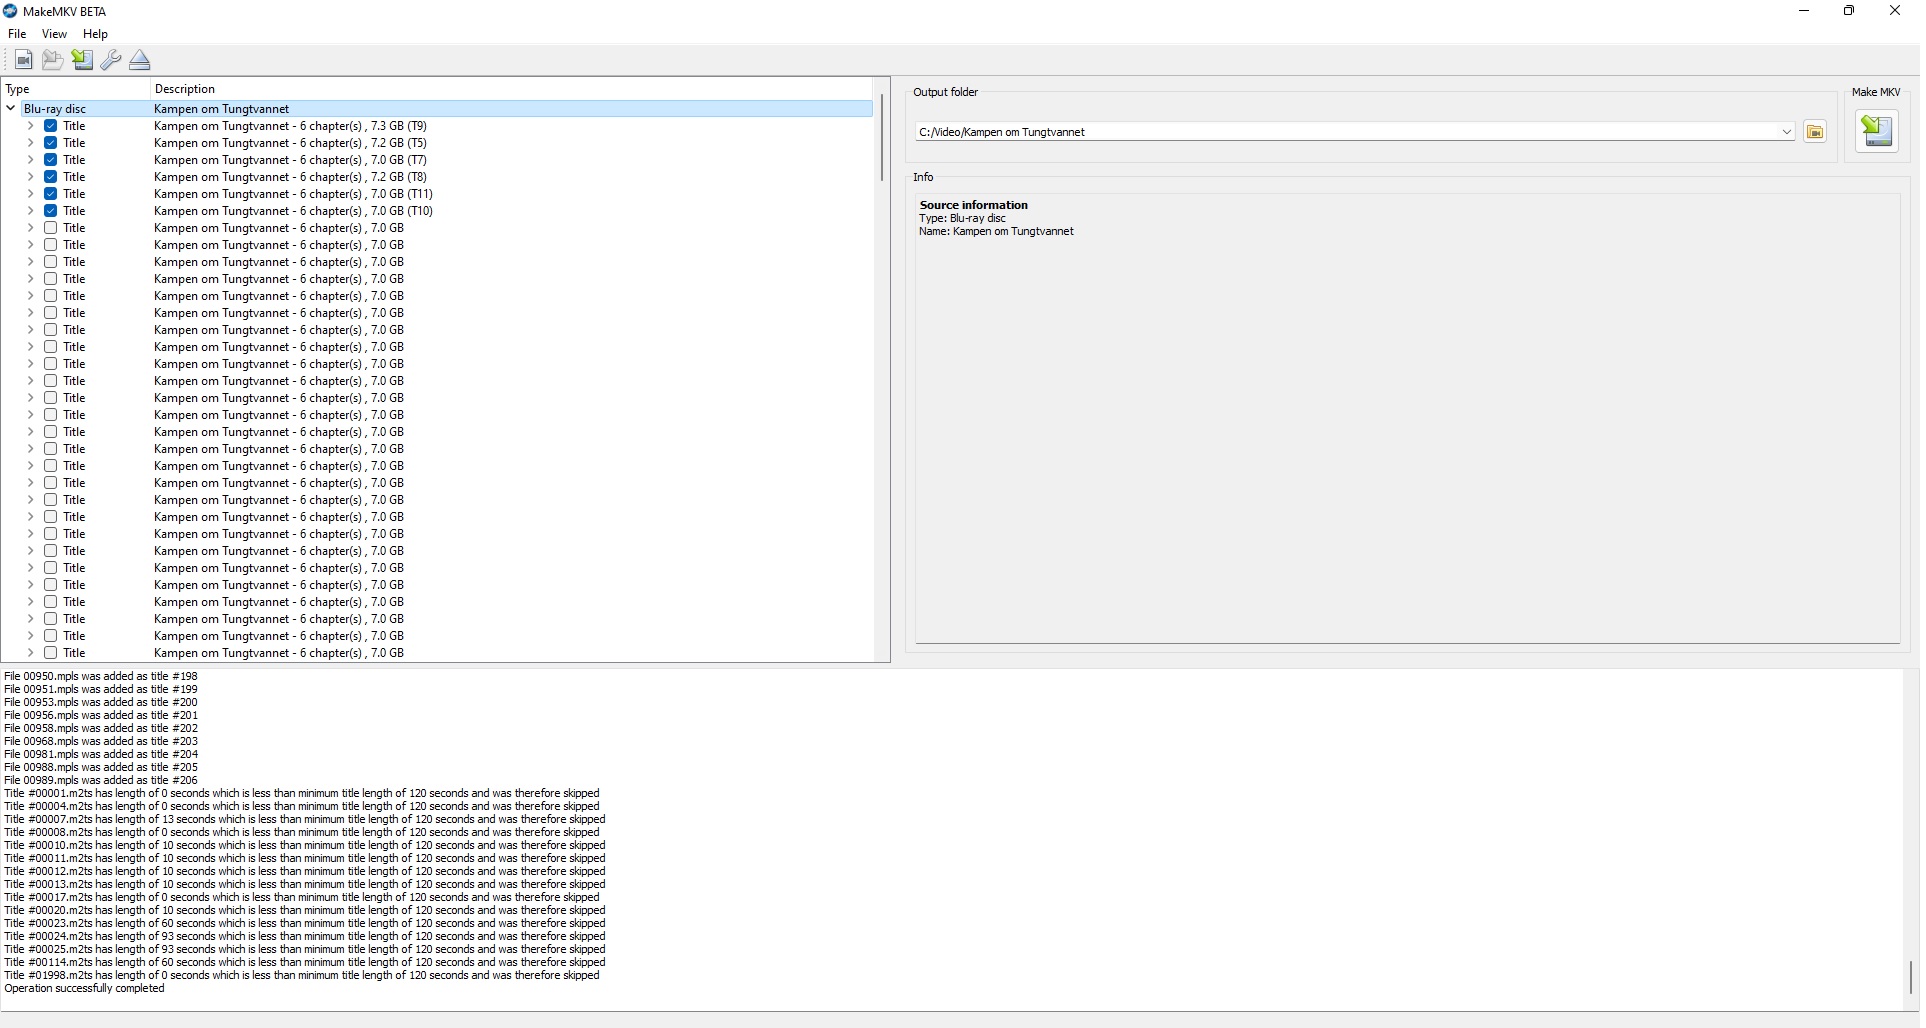Expand the T10 title row
Screen dimensions: 1926x1028
point(30,211)
